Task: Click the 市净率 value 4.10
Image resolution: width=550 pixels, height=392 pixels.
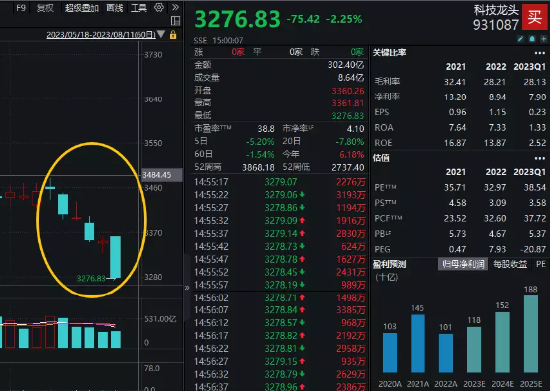Action: pos(355,129)
